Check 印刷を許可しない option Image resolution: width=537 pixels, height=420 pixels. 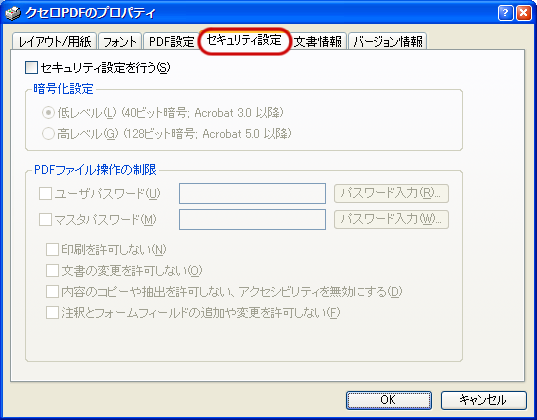[52, 249]
